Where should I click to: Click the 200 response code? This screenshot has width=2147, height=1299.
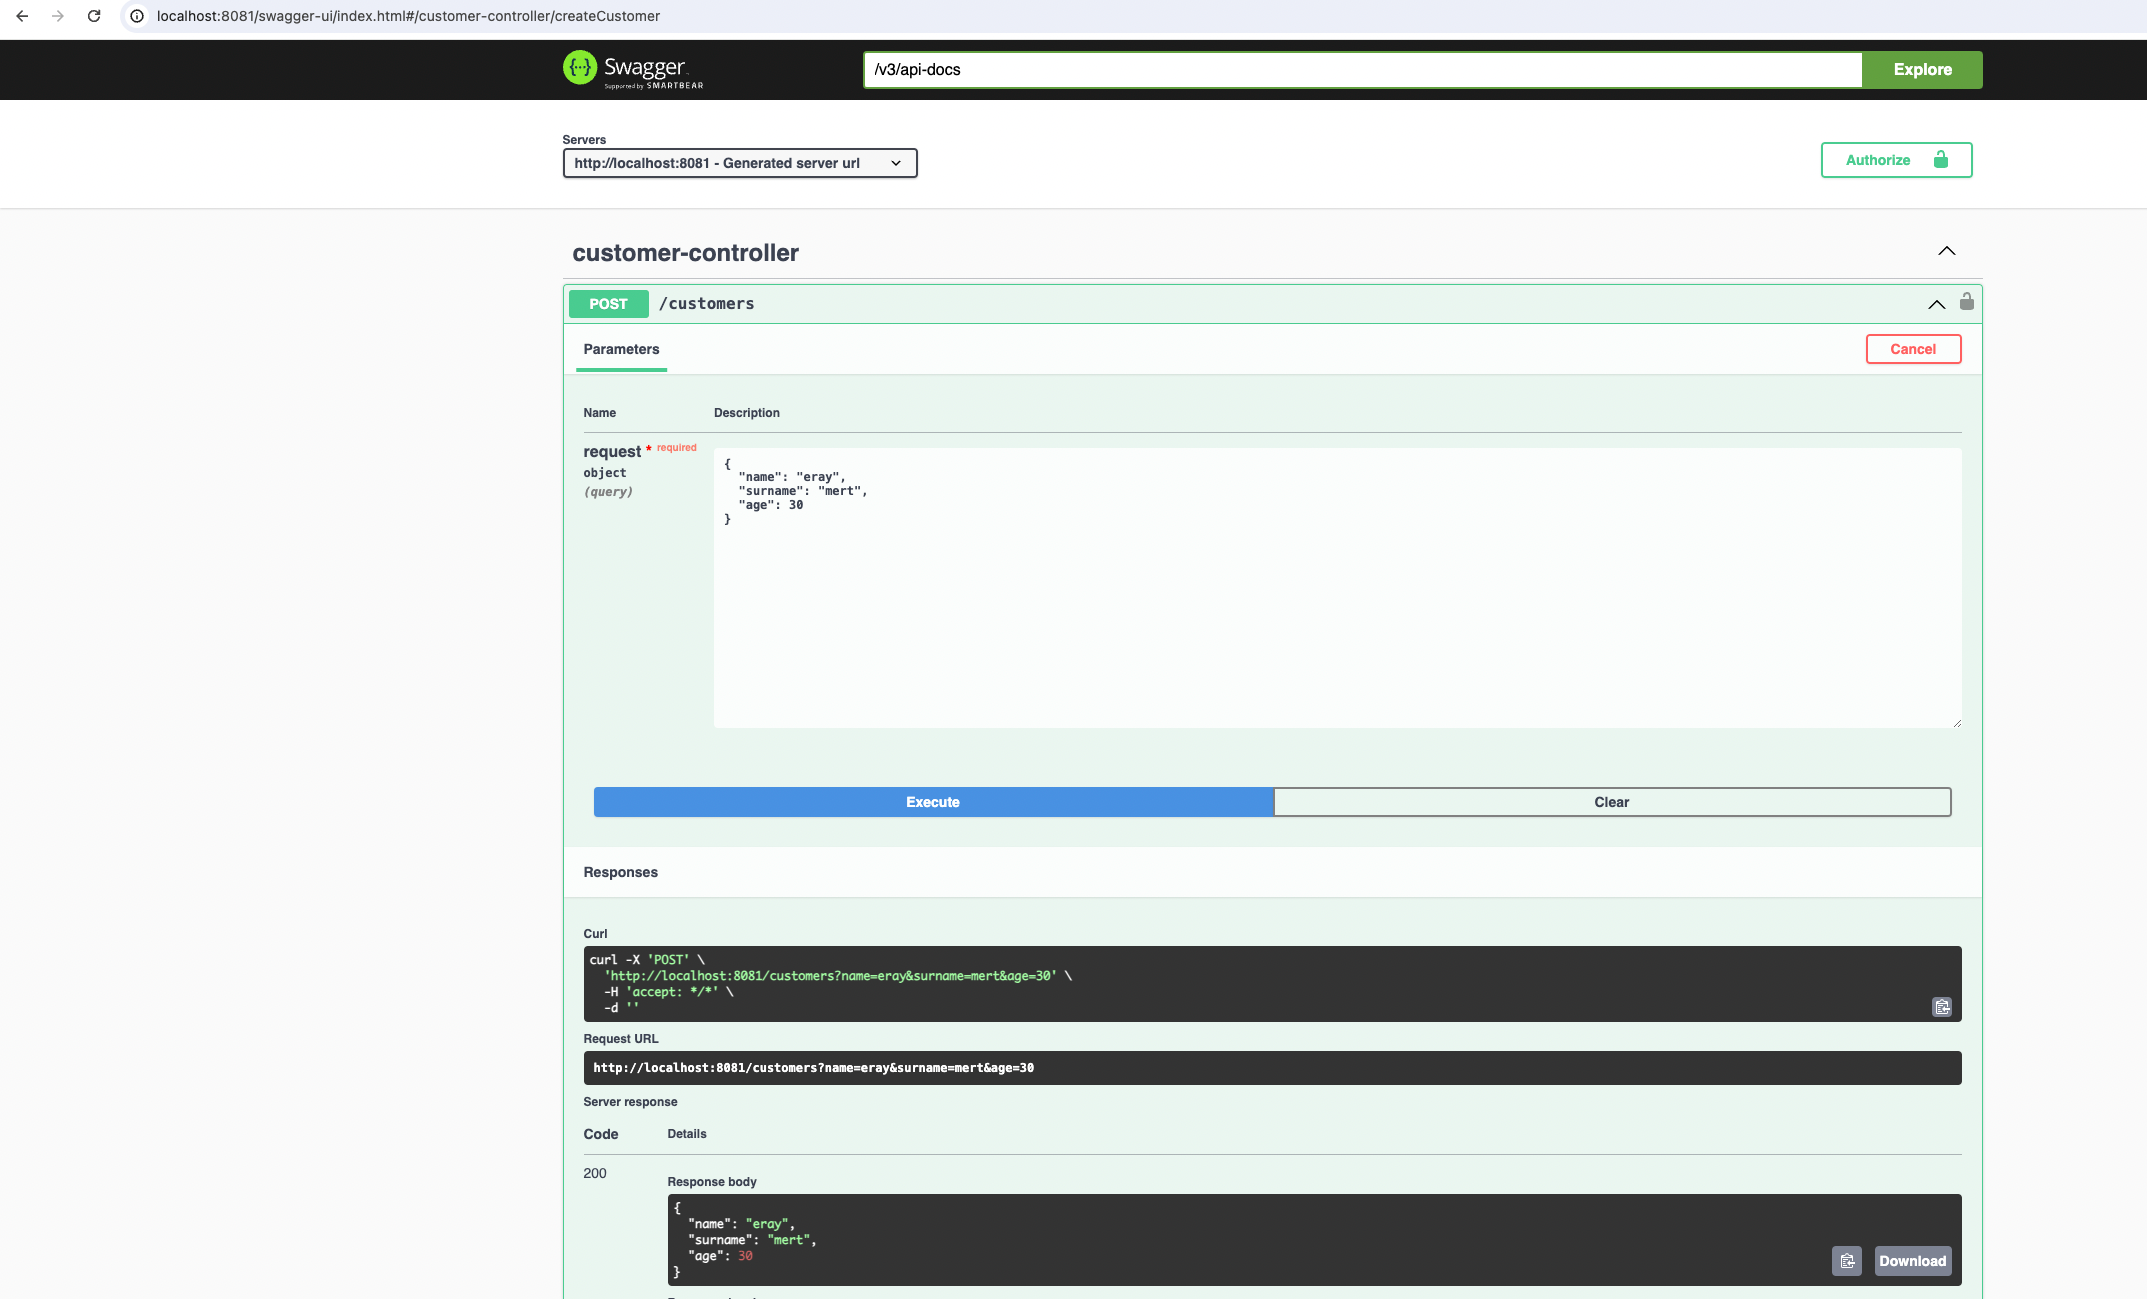[x=595, y=1173]
